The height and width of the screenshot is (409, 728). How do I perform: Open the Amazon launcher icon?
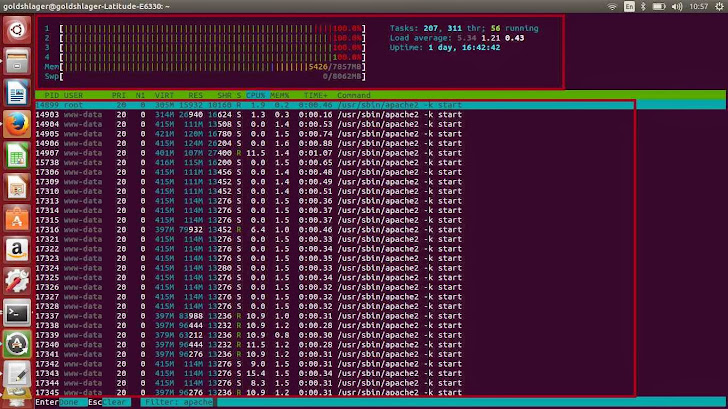coord(17,250)
